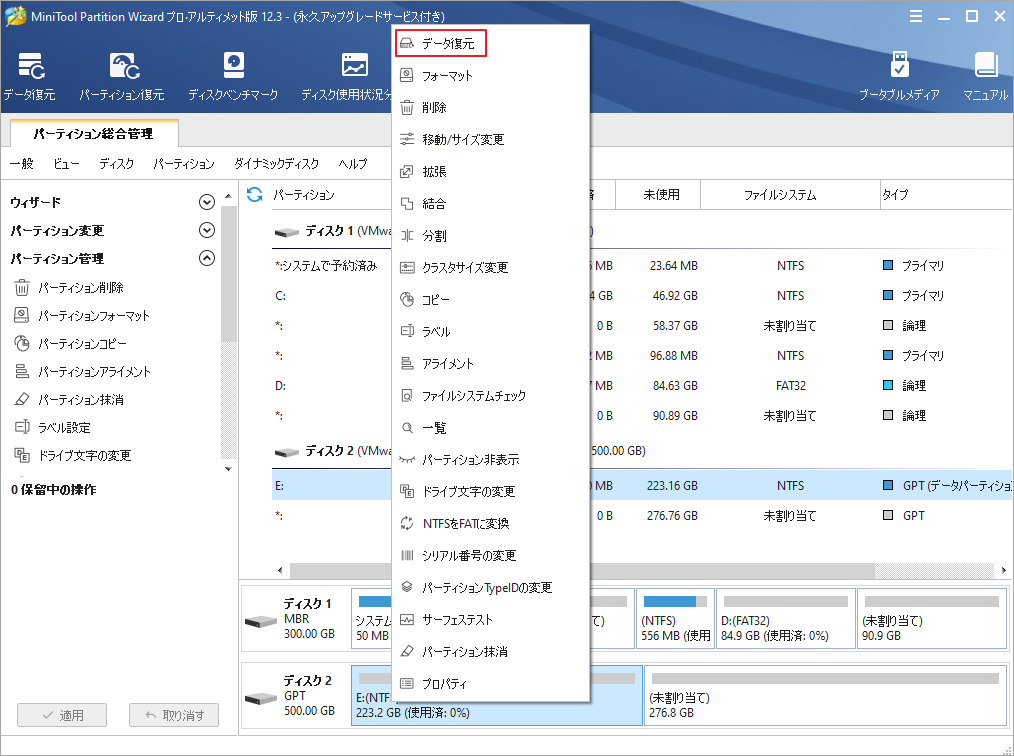Select クラスタサイズ変更 menu entry
The image size is (1014, 756).
tap(491, 268)
